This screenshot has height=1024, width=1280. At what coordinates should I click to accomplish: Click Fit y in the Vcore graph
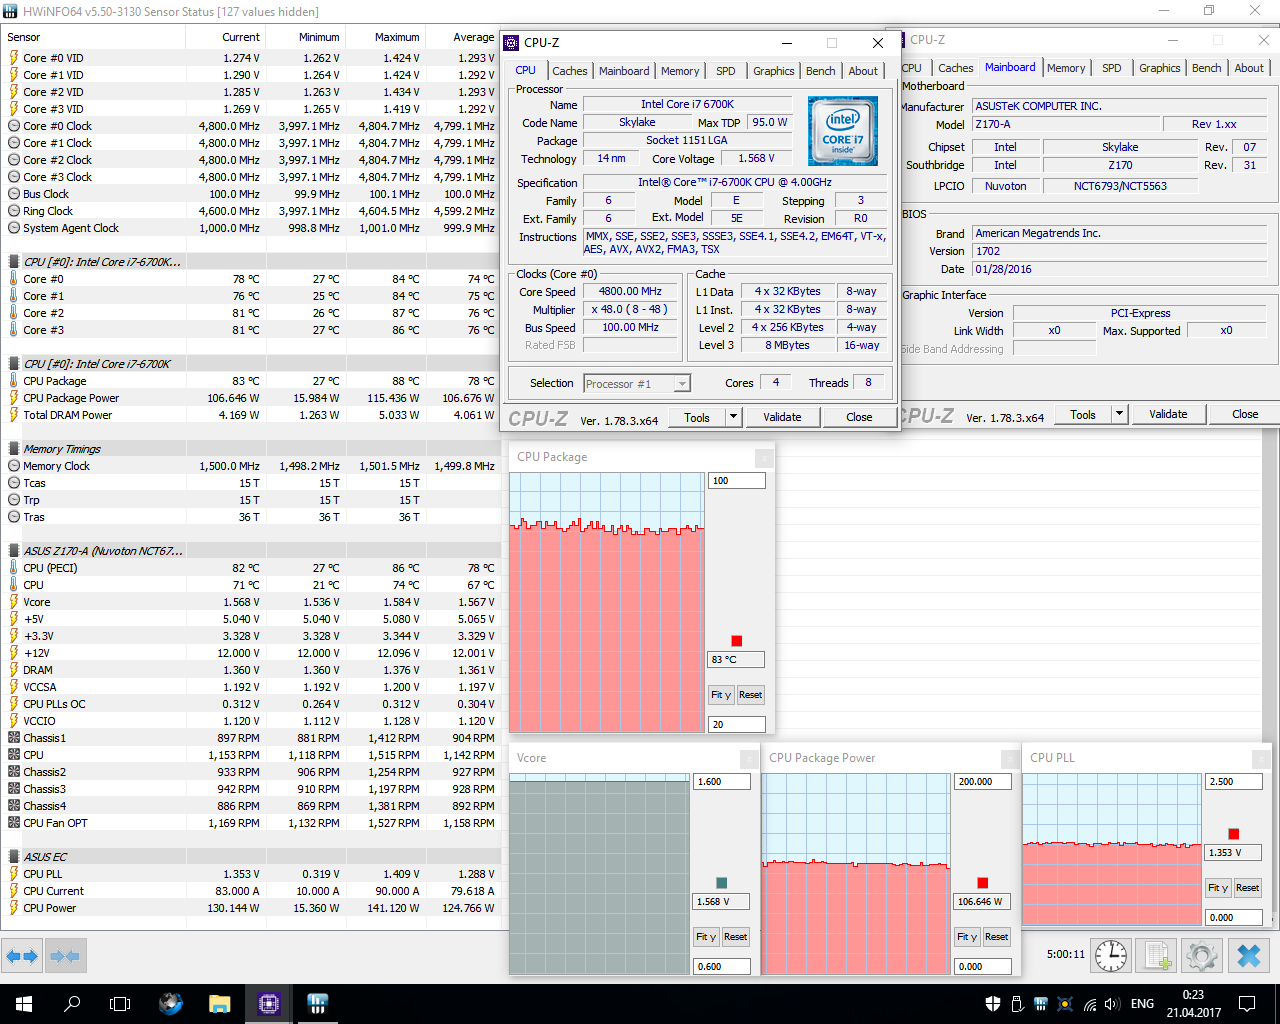coord(706,937)
